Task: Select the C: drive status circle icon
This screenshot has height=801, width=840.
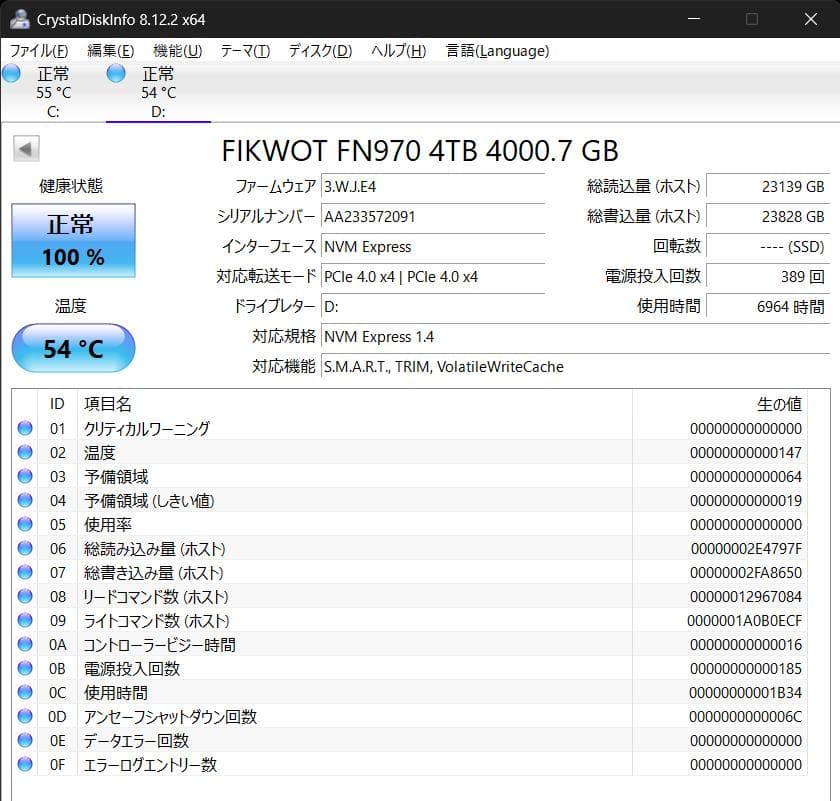Action: (11, 73)
